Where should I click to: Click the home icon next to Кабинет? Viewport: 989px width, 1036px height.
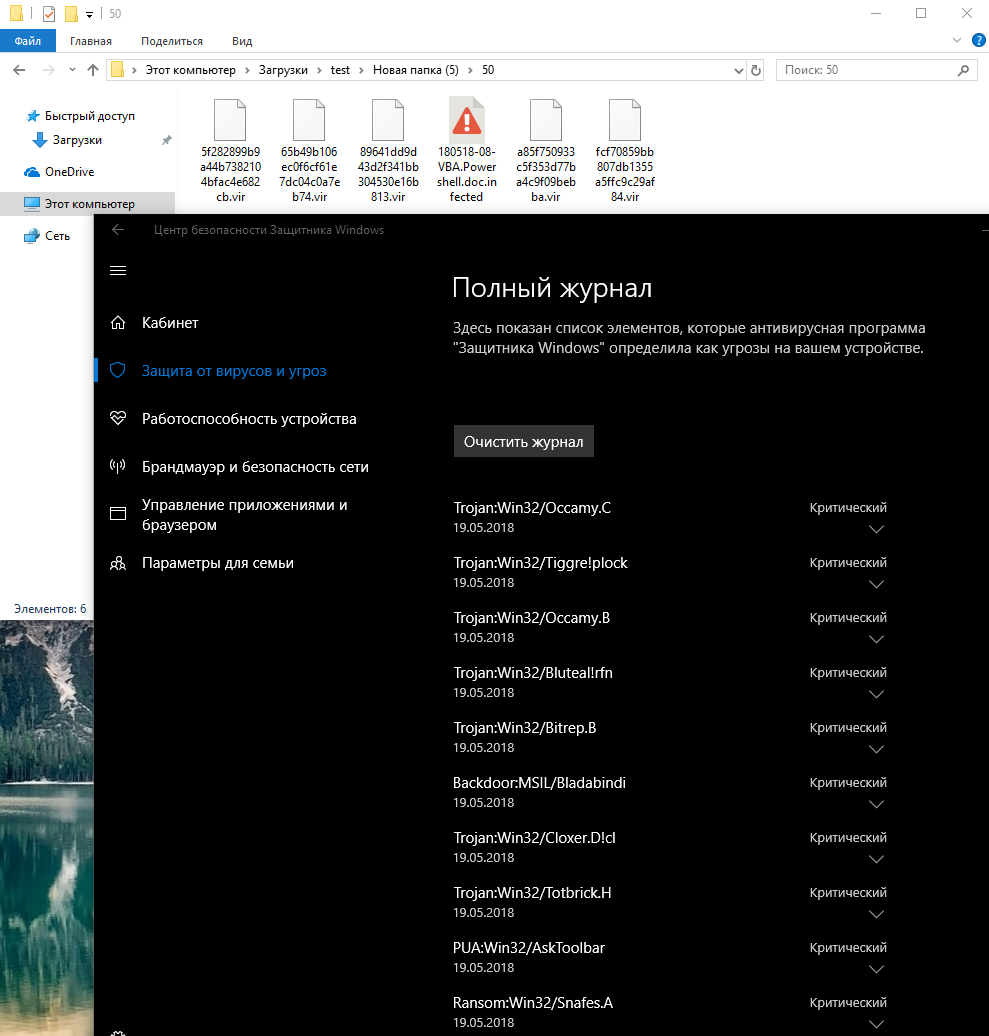click(118, 322)
